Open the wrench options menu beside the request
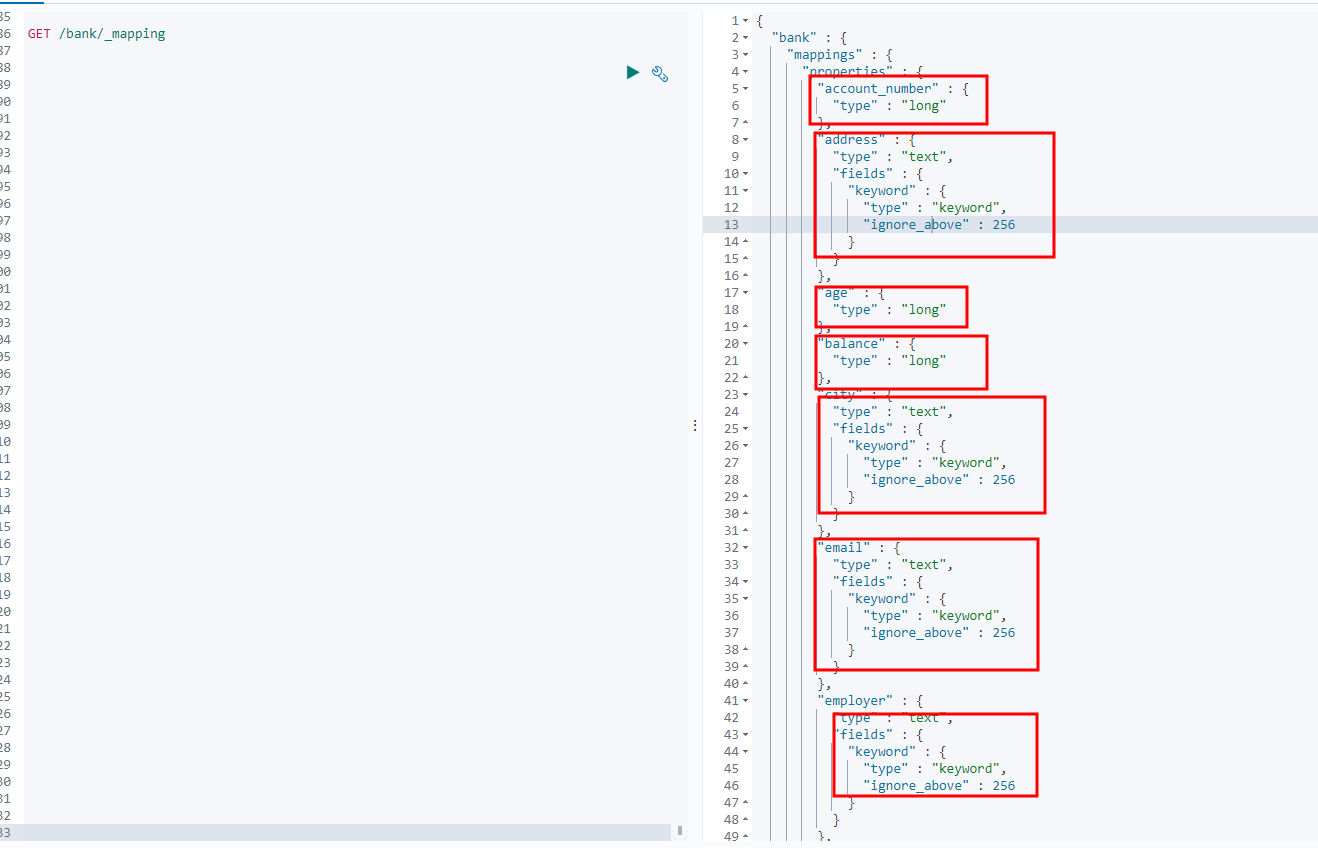The height and width of the screenshot is (848, 1318). [x=660, y=73]
